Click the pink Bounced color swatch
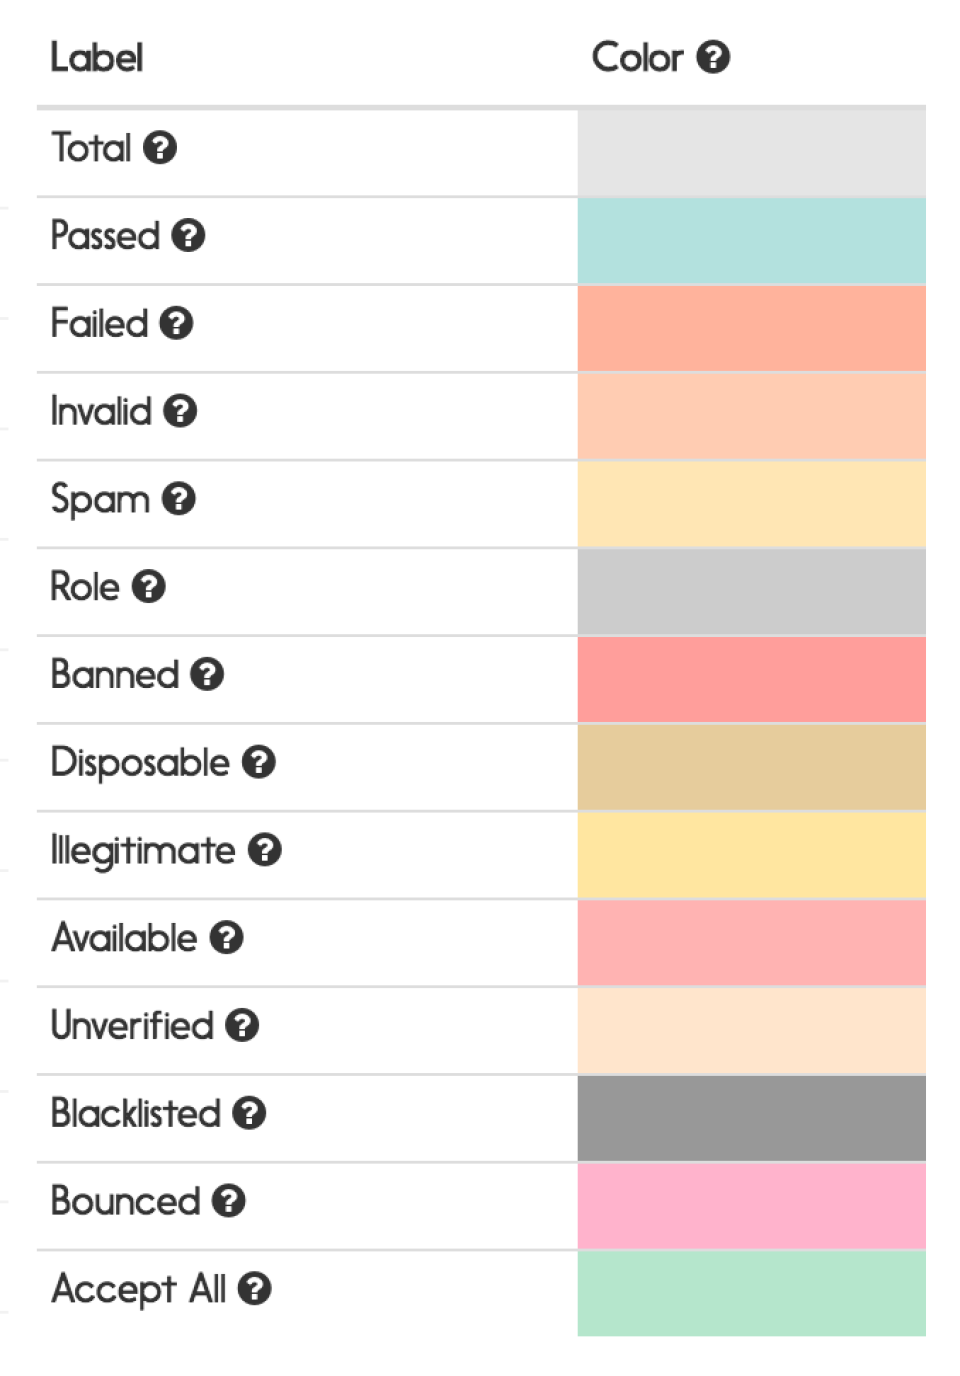Image resolution: width=960 pixels, height=1376 pixels. 751,1205
